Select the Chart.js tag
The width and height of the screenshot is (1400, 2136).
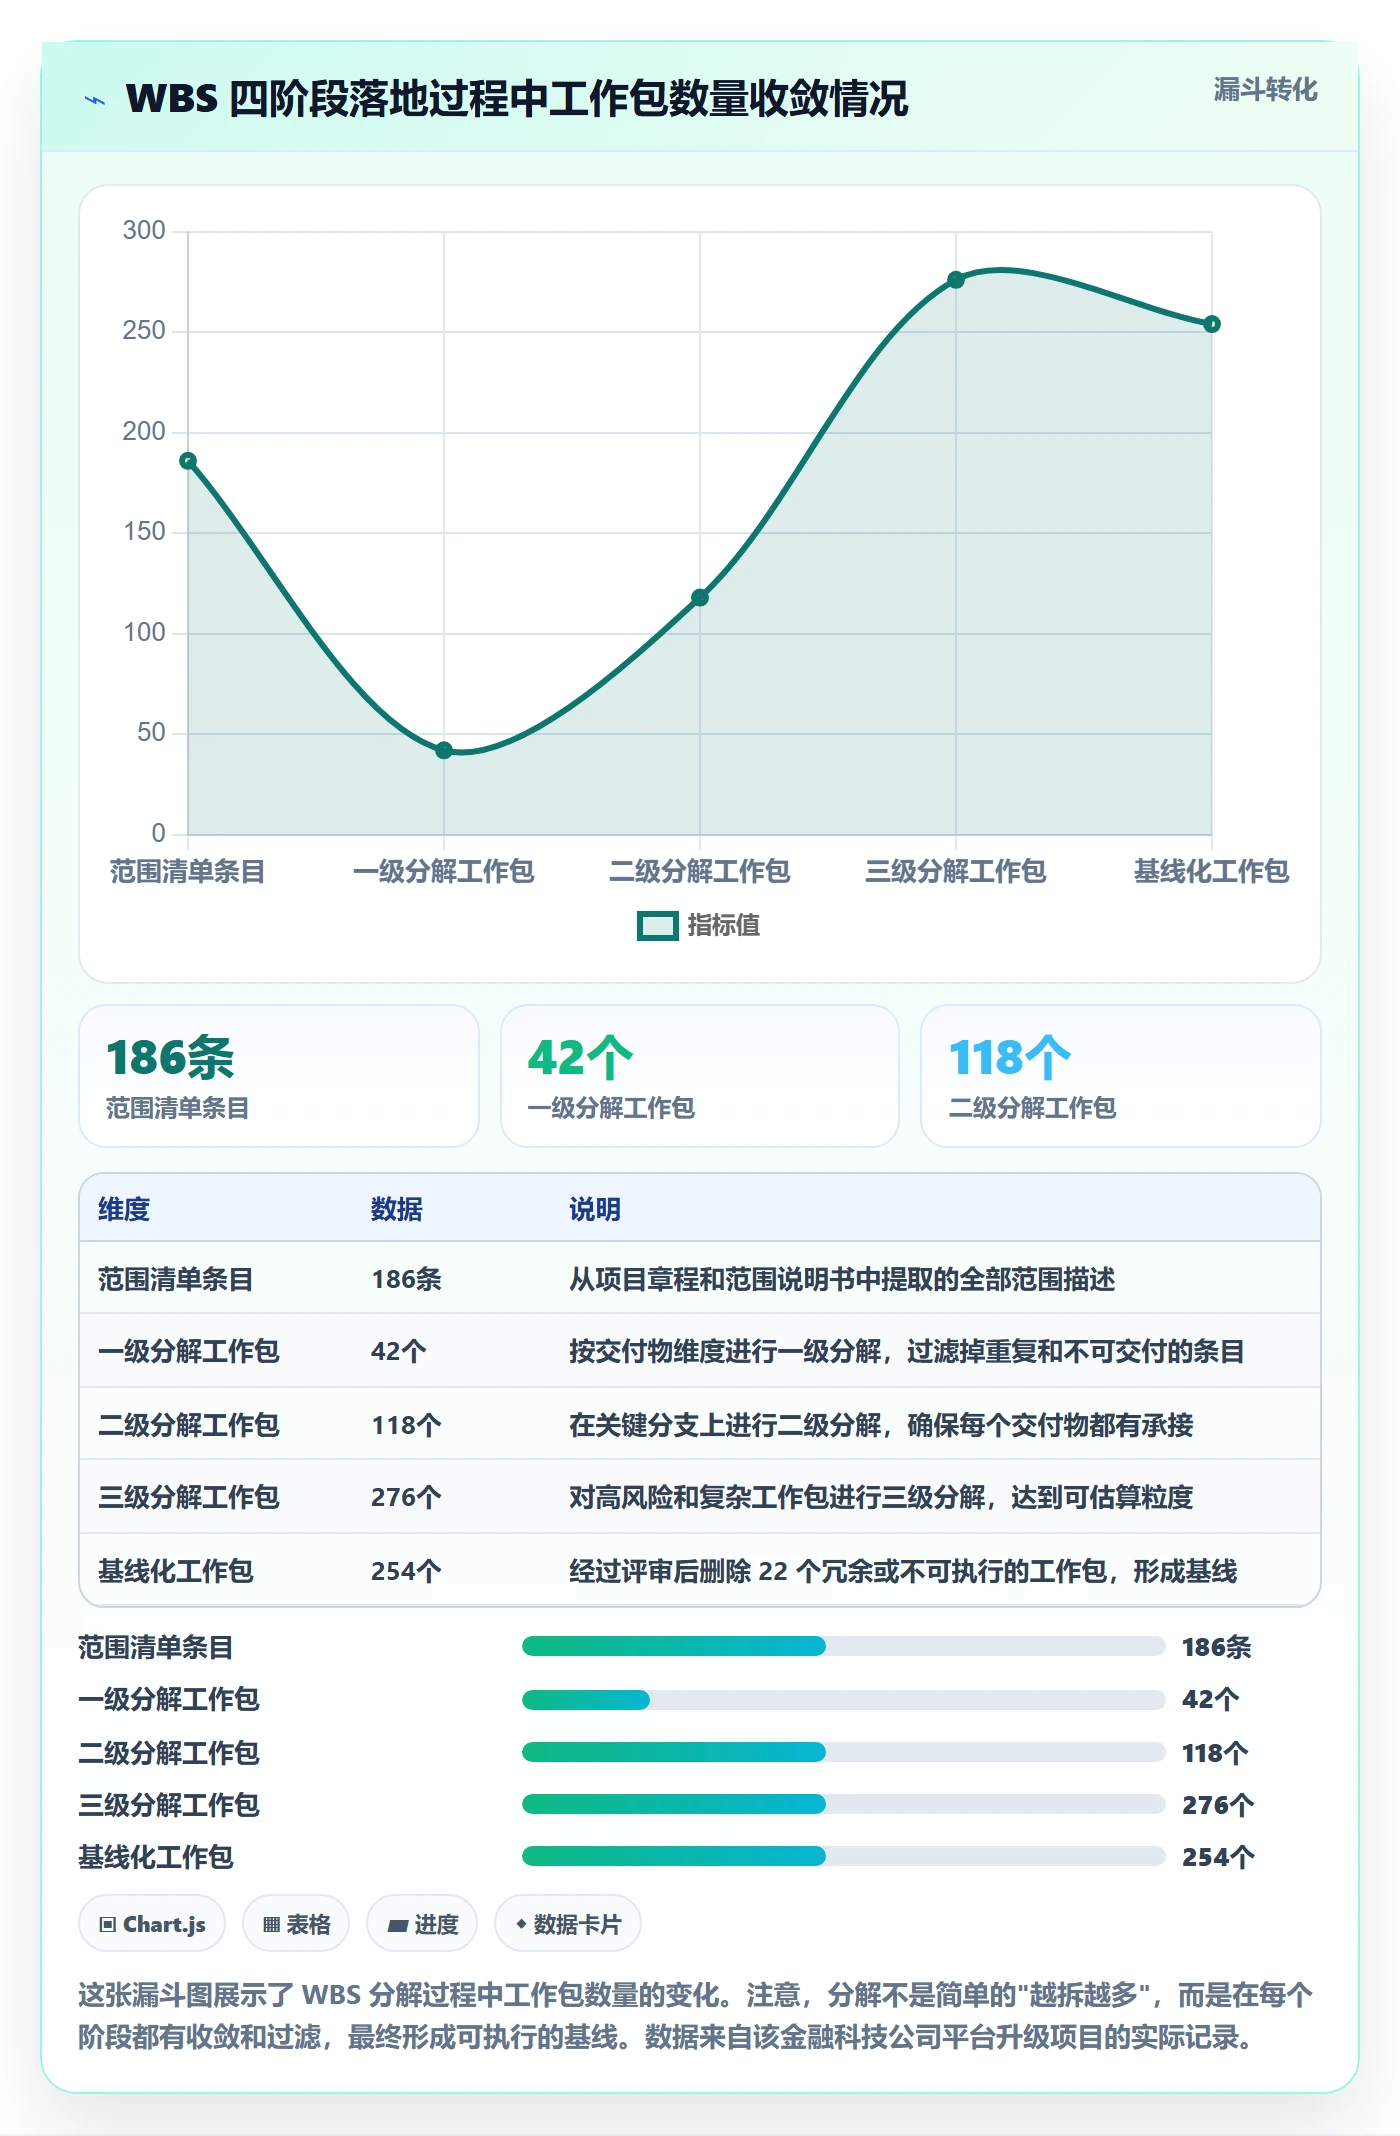pyautogui.click(x=152, y=1924)
